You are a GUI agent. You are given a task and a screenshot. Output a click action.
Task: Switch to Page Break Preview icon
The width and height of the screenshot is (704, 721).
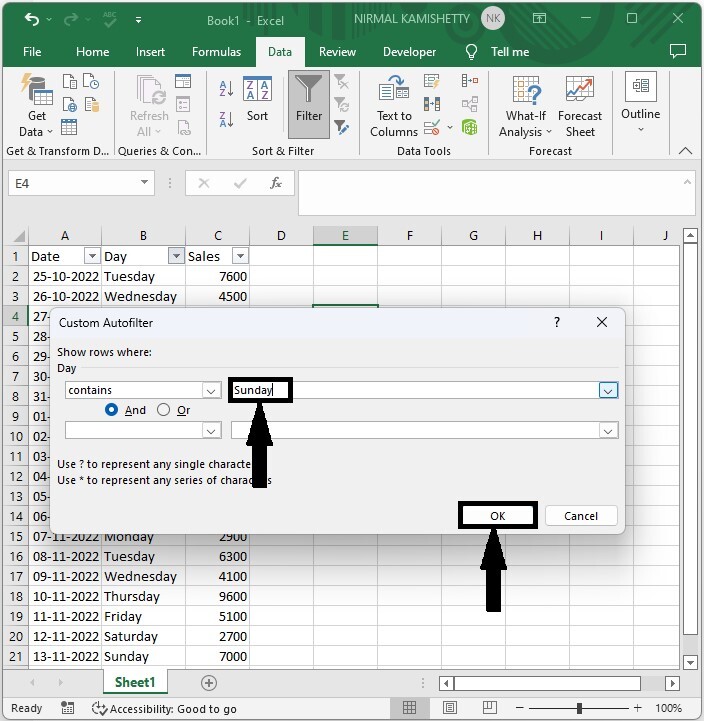click(x=489, y=708)
